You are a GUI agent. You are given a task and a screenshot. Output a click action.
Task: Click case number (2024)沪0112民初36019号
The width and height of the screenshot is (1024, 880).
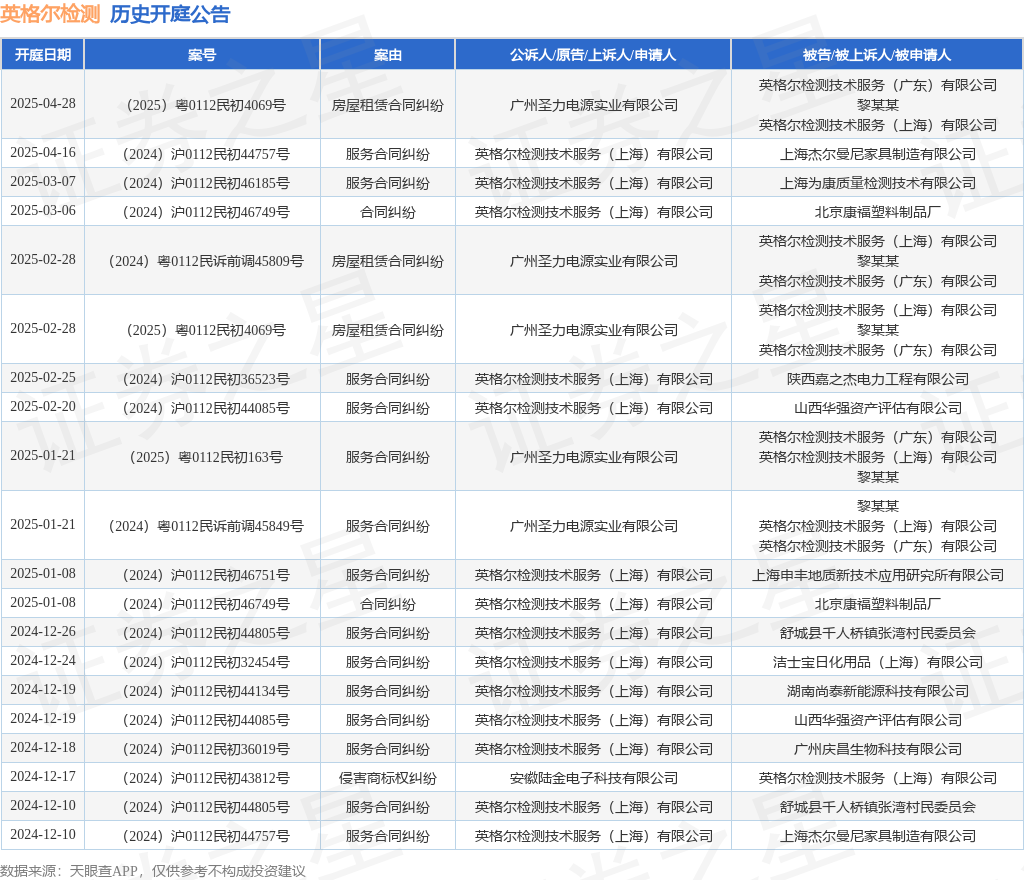click(x=206, y=749)
